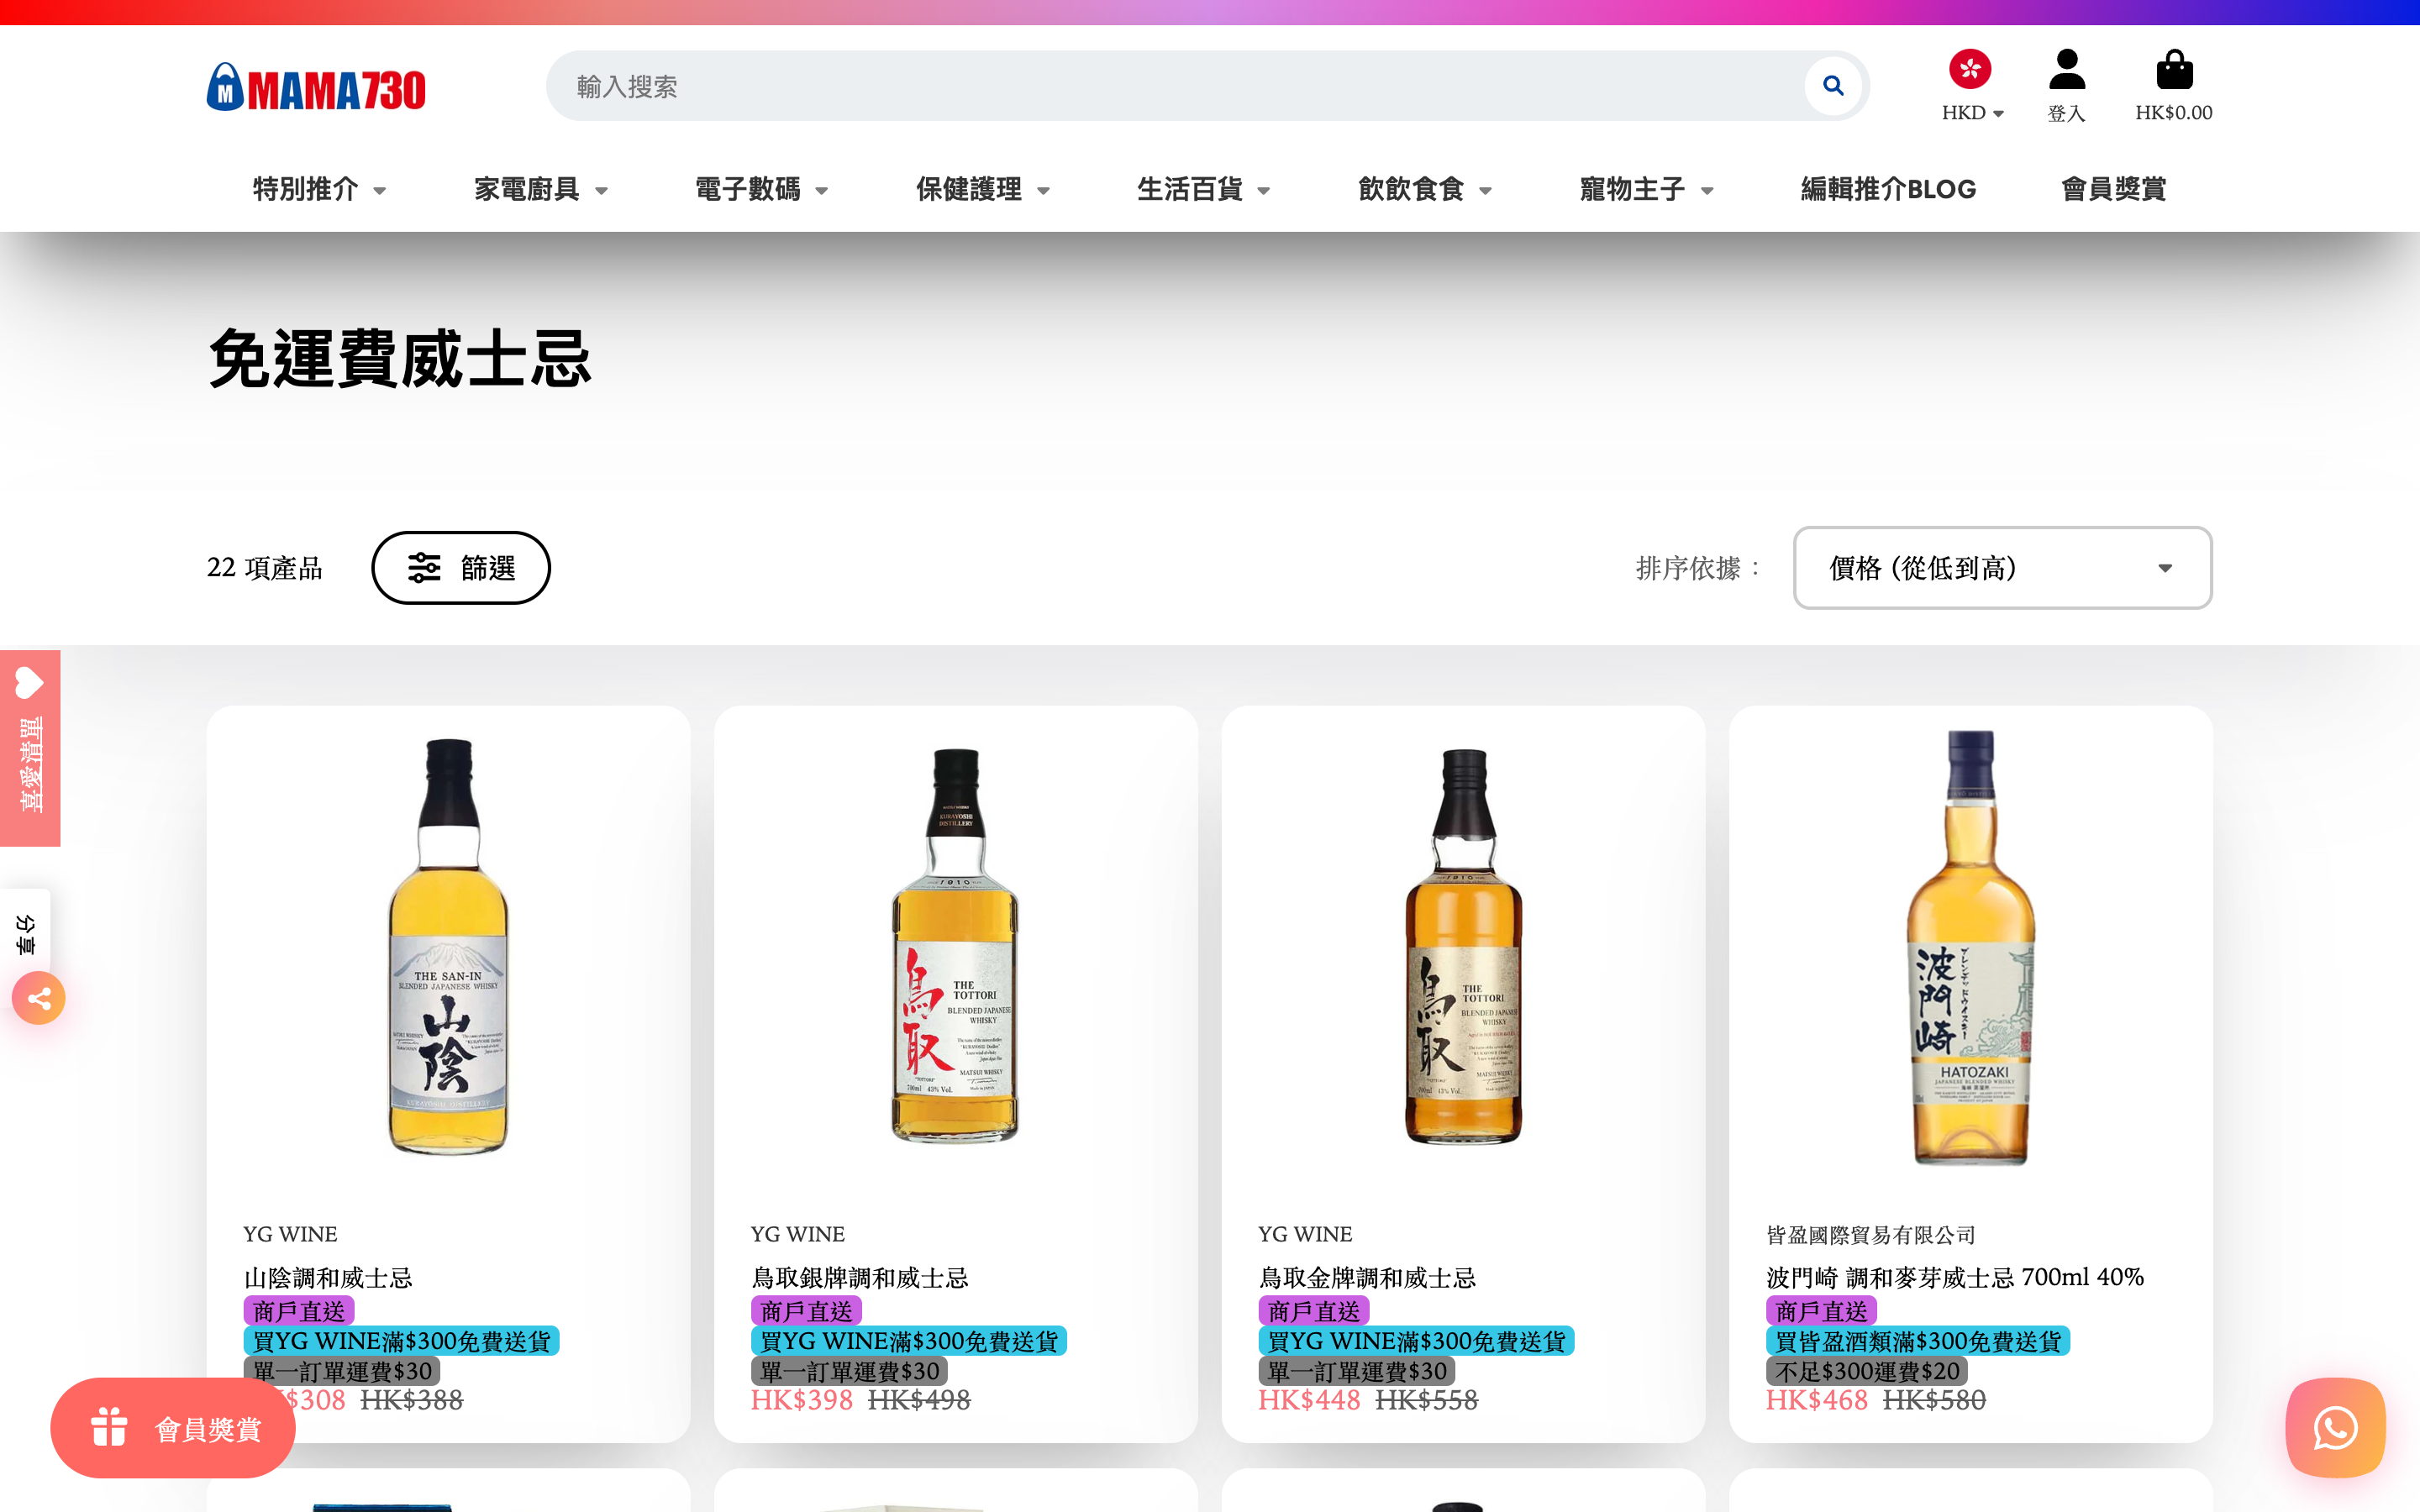Open the 山陰調和威士忌 product link
This screenshot has width=2420, height=1512.
tap(329, 1277)
